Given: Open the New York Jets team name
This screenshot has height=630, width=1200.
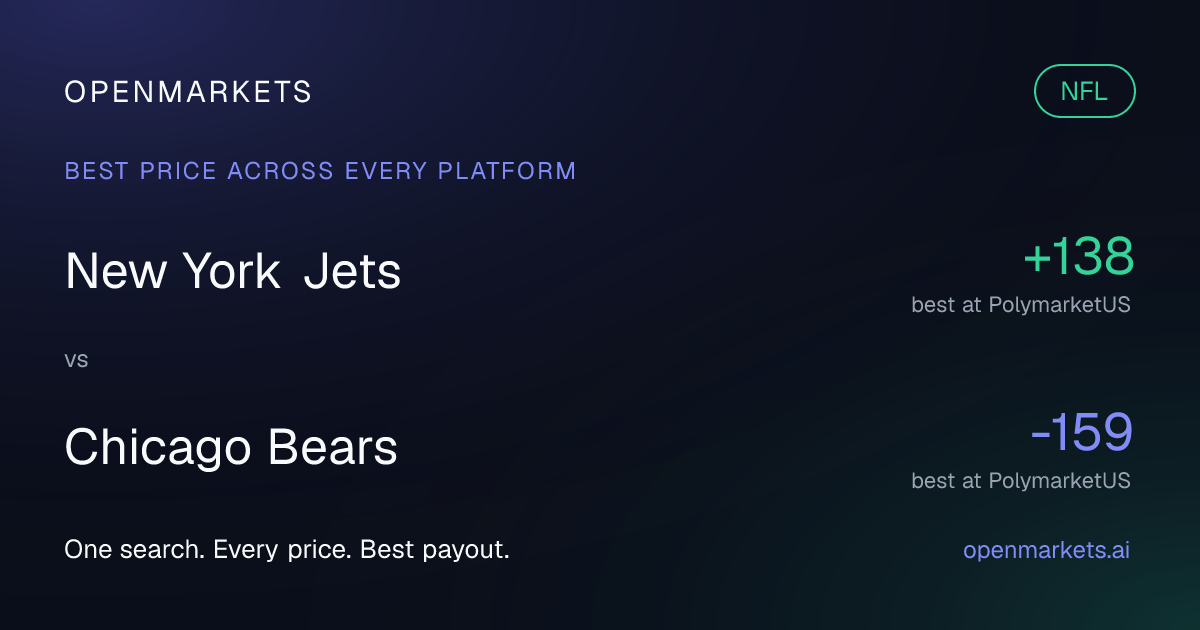Looking at the screenshot, I should pos(233,271).
